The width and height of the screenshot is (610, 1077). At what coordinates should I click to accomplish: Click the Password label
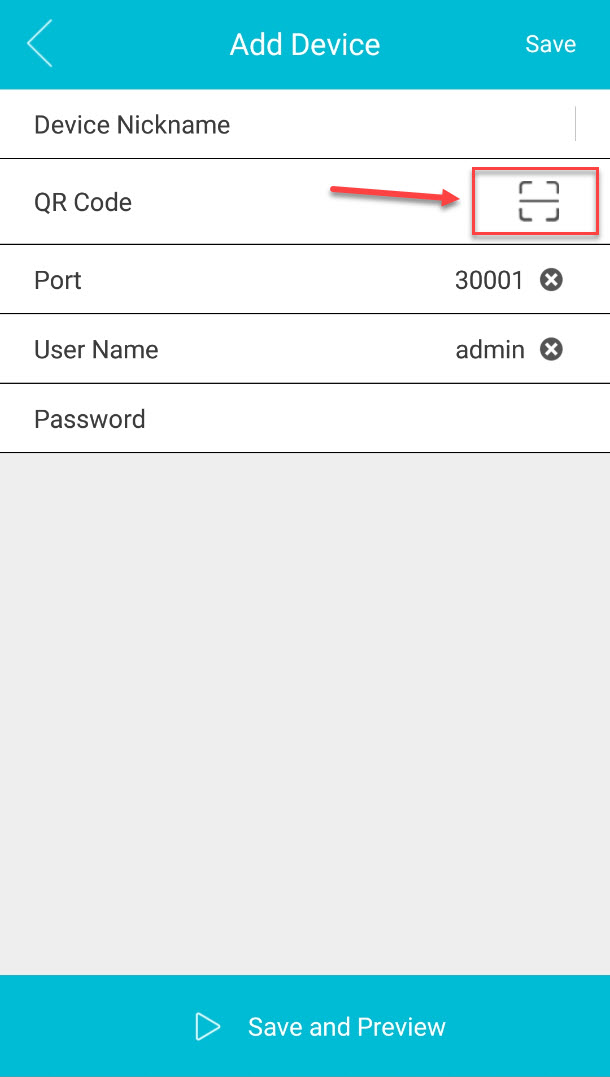click(90, 419)
